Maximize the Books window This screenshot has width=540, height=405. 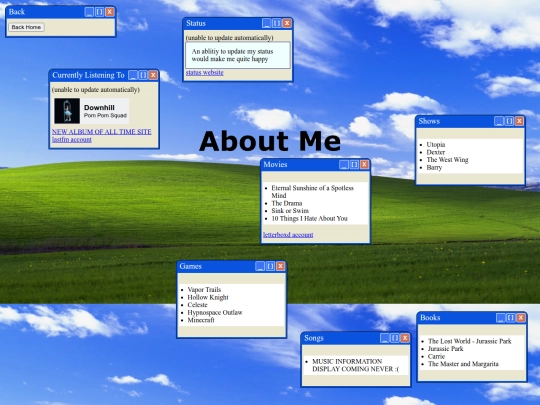pos(511,318)
